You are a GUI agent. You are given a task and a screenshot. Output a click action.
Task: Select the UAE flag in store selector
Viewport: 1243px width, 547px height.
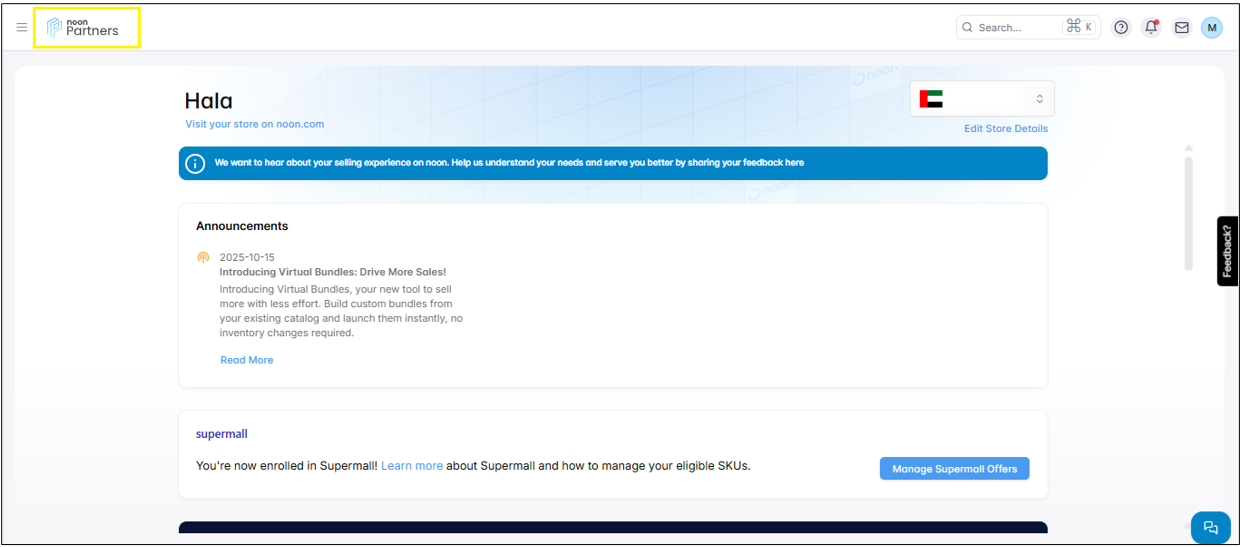click(930, 99)
